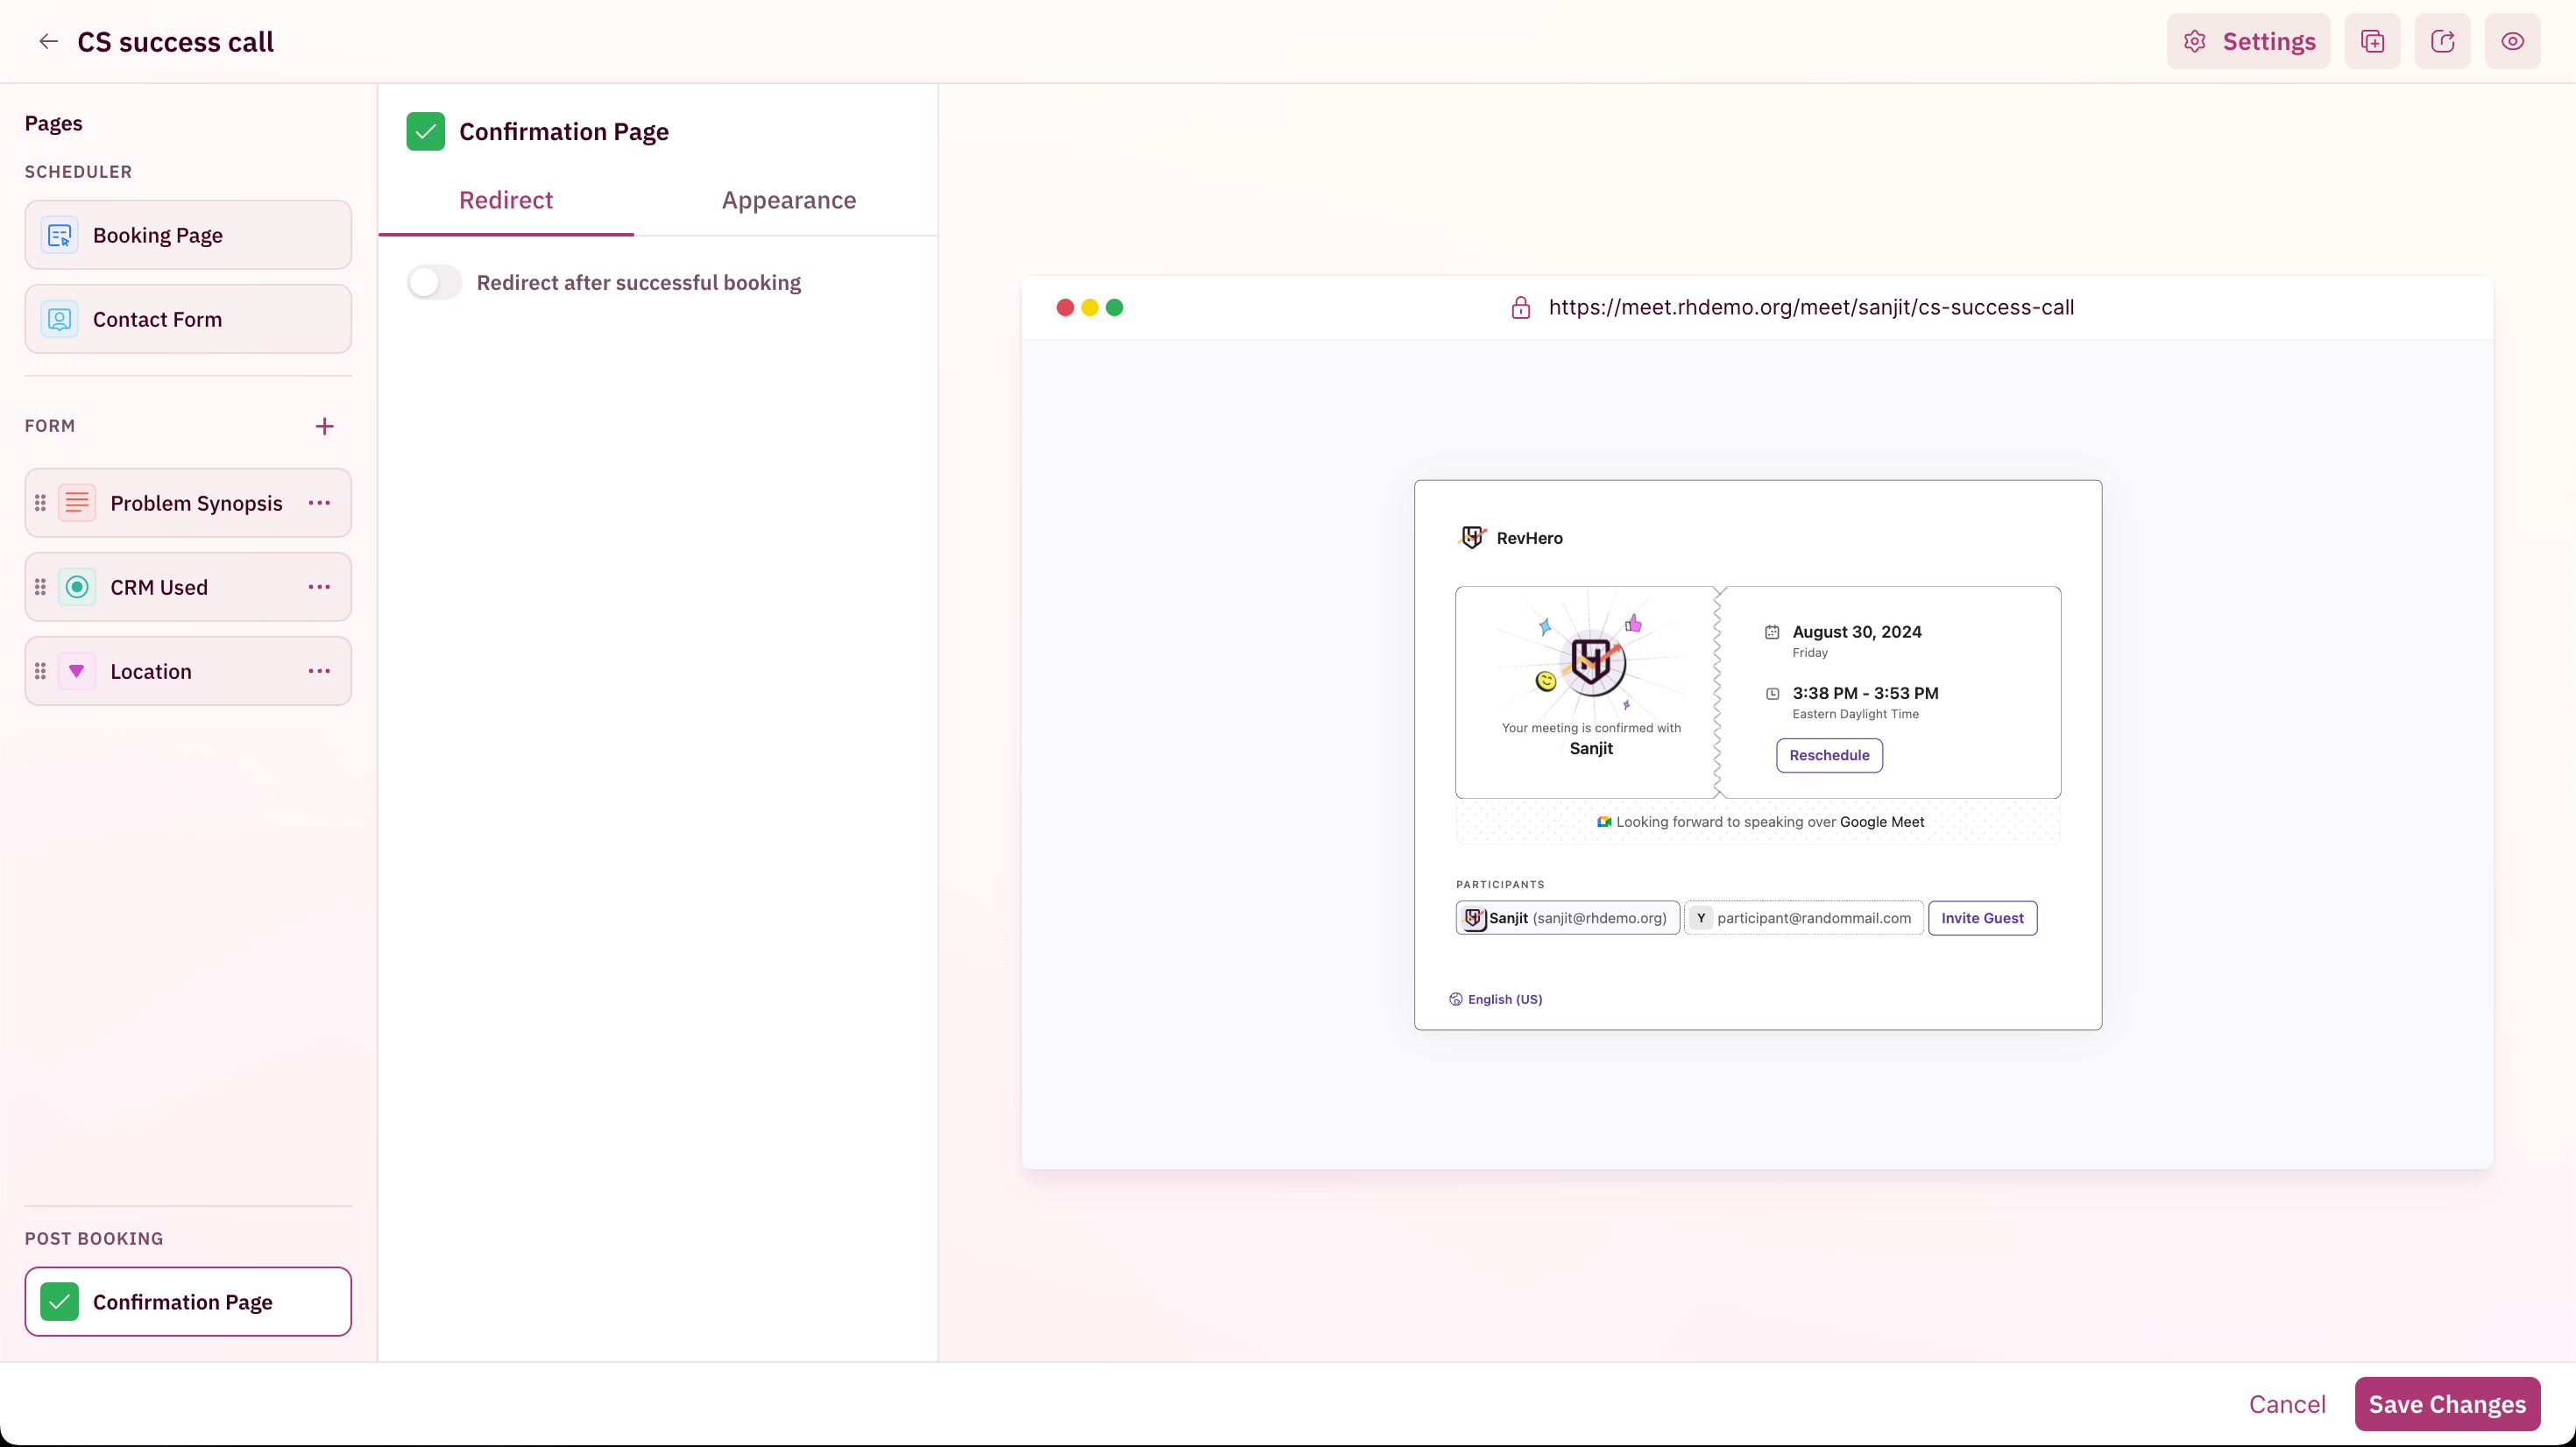The width and height of the screenshot is (2576, 1447).
Task: Select the Problem Synopsis form item
Action: click(x=188, y=503)
